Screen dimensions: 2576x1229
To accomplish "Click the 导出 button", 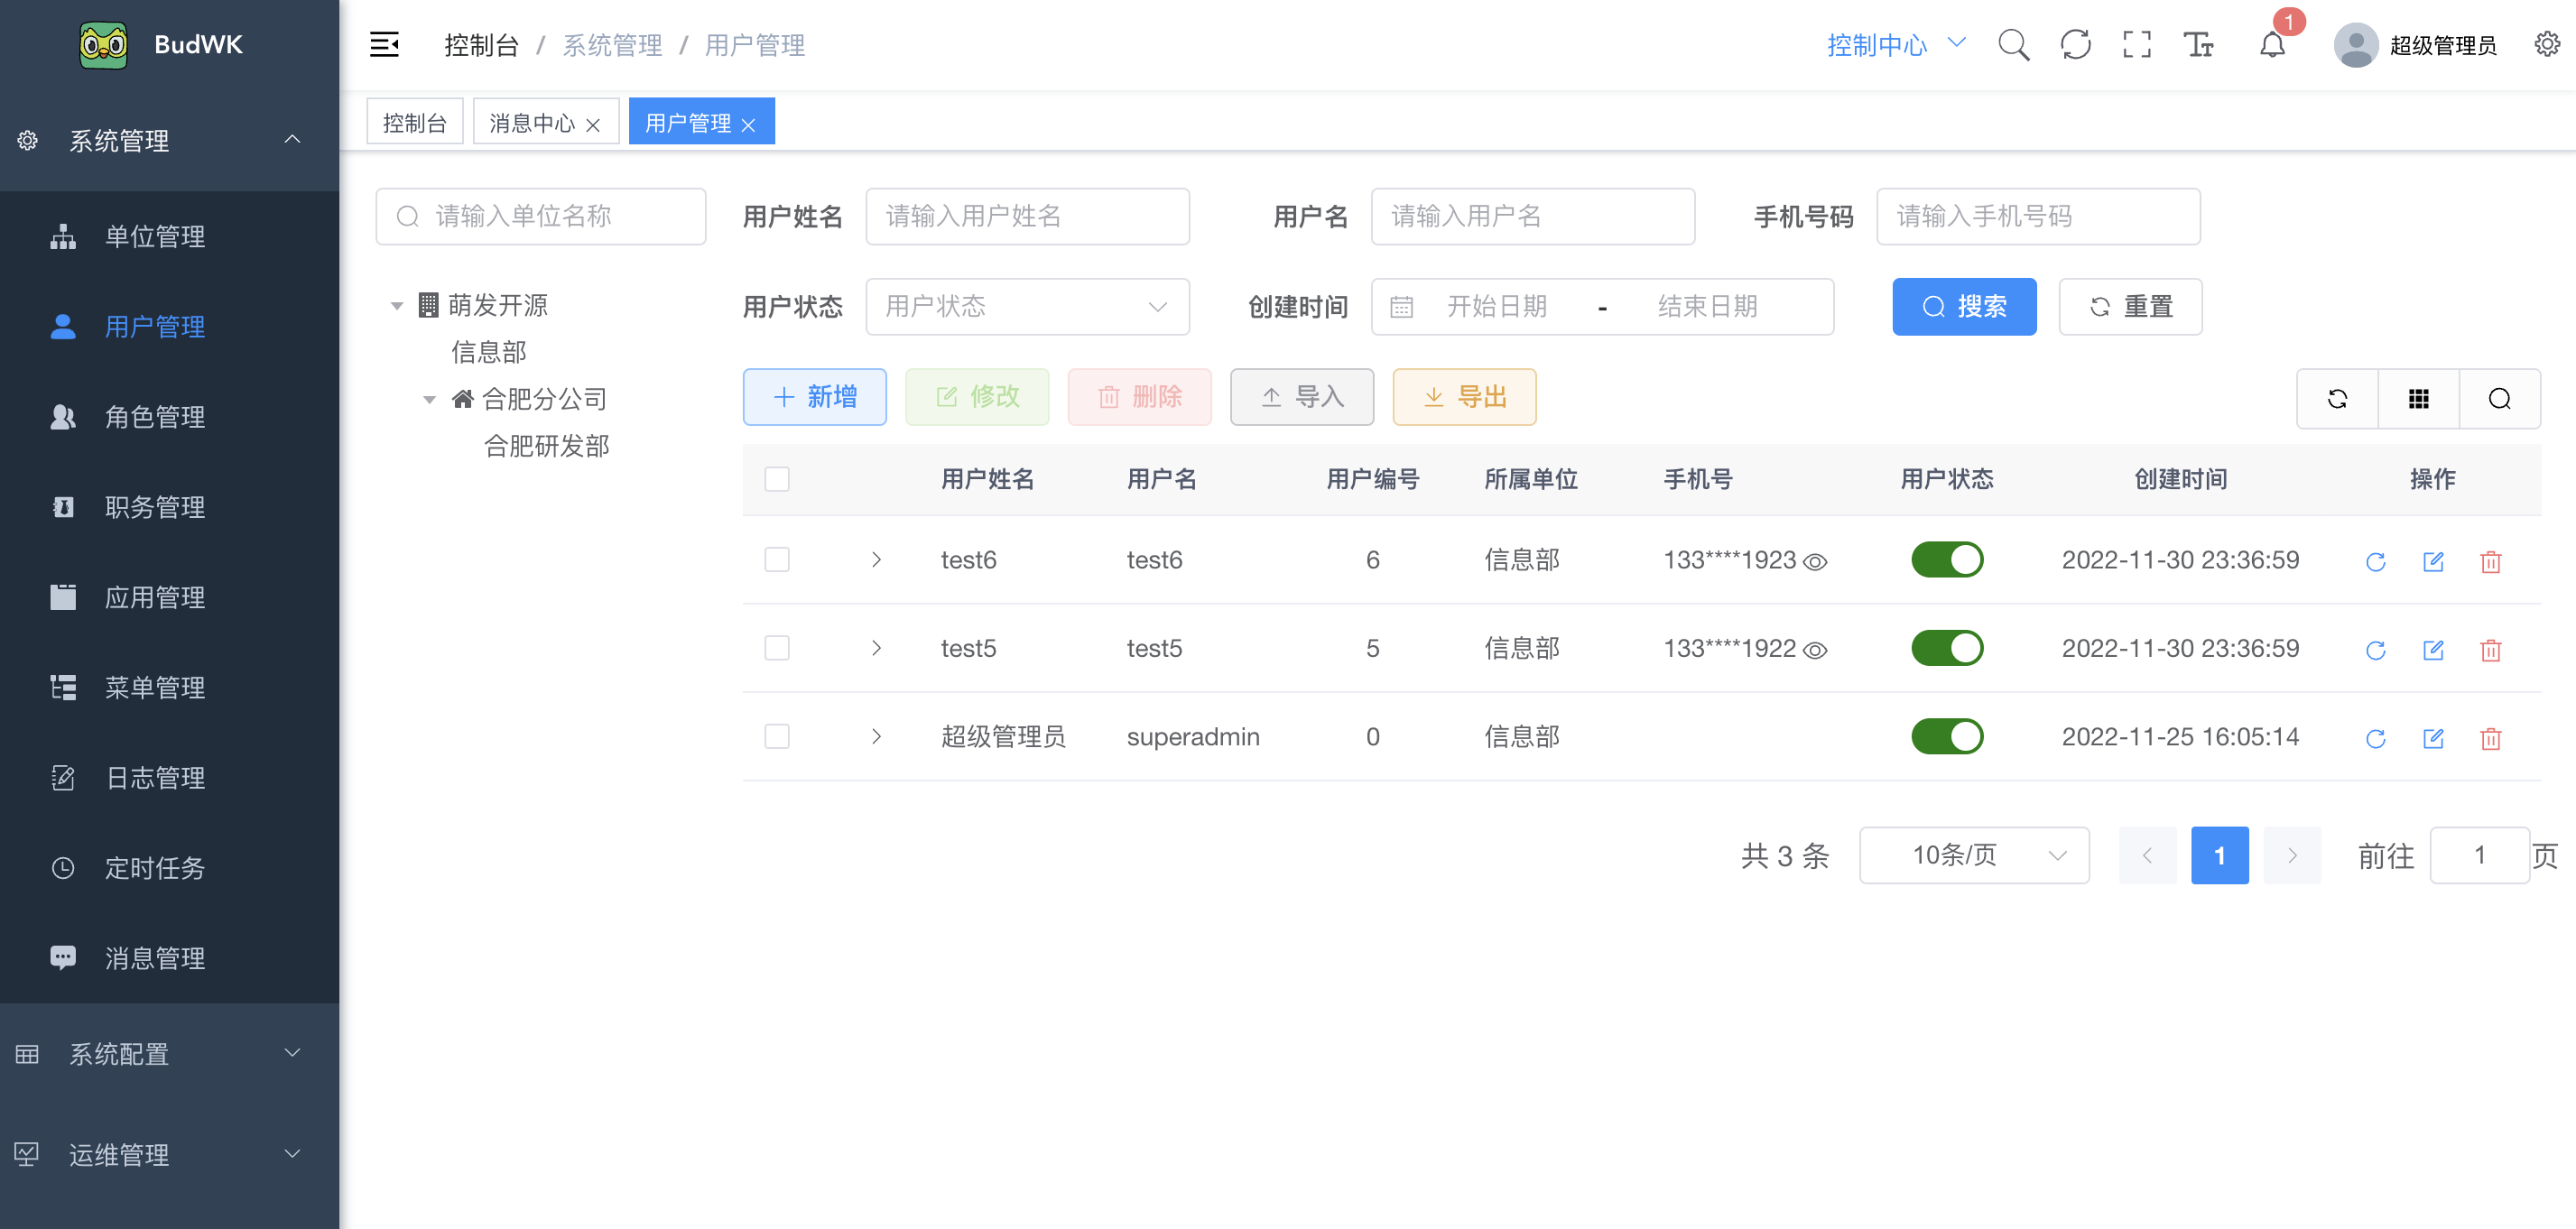I will tap(1464, 397).
